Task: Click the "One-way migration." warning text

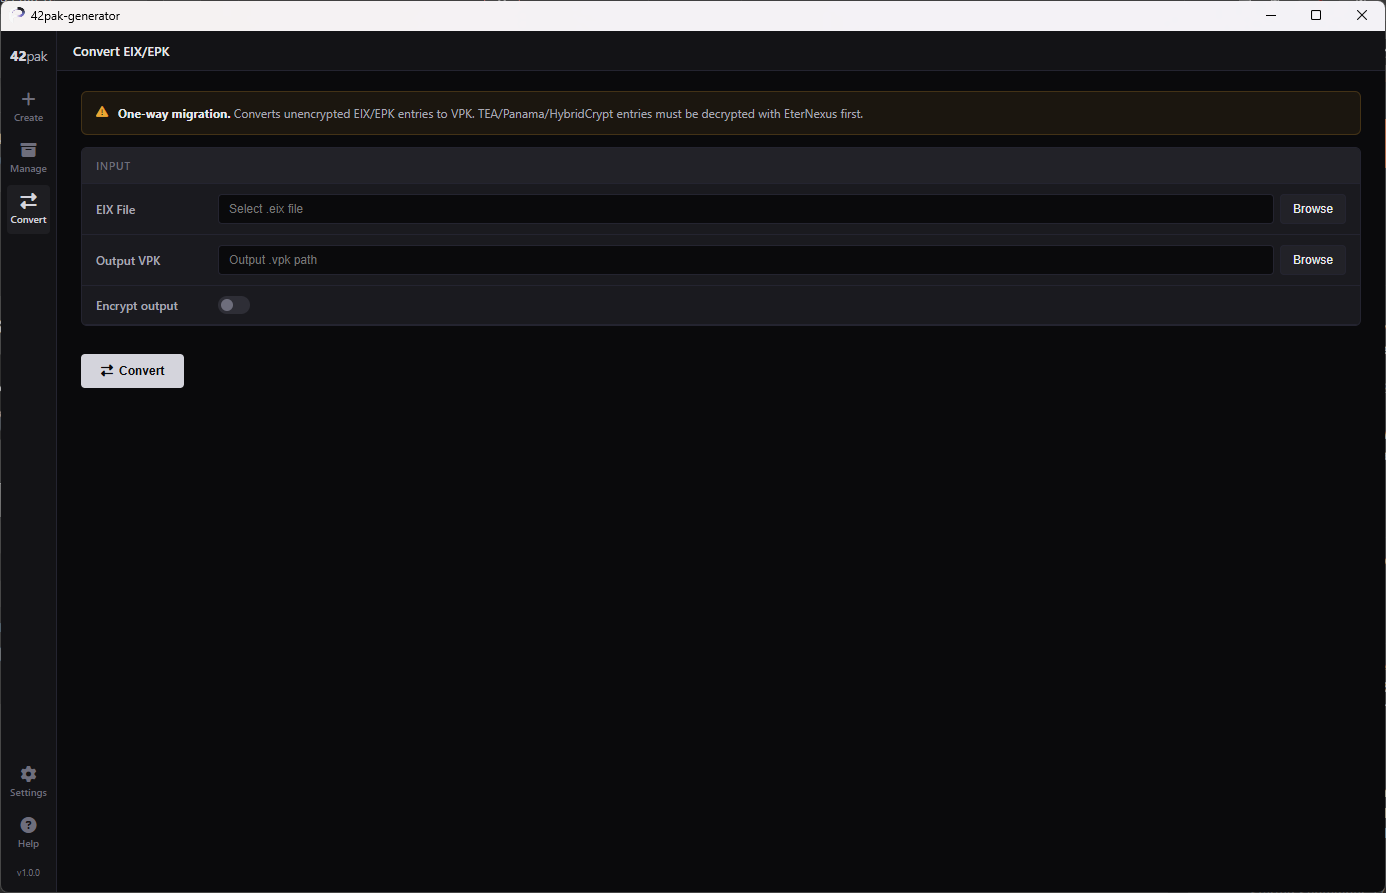Action: pos(174,114)
